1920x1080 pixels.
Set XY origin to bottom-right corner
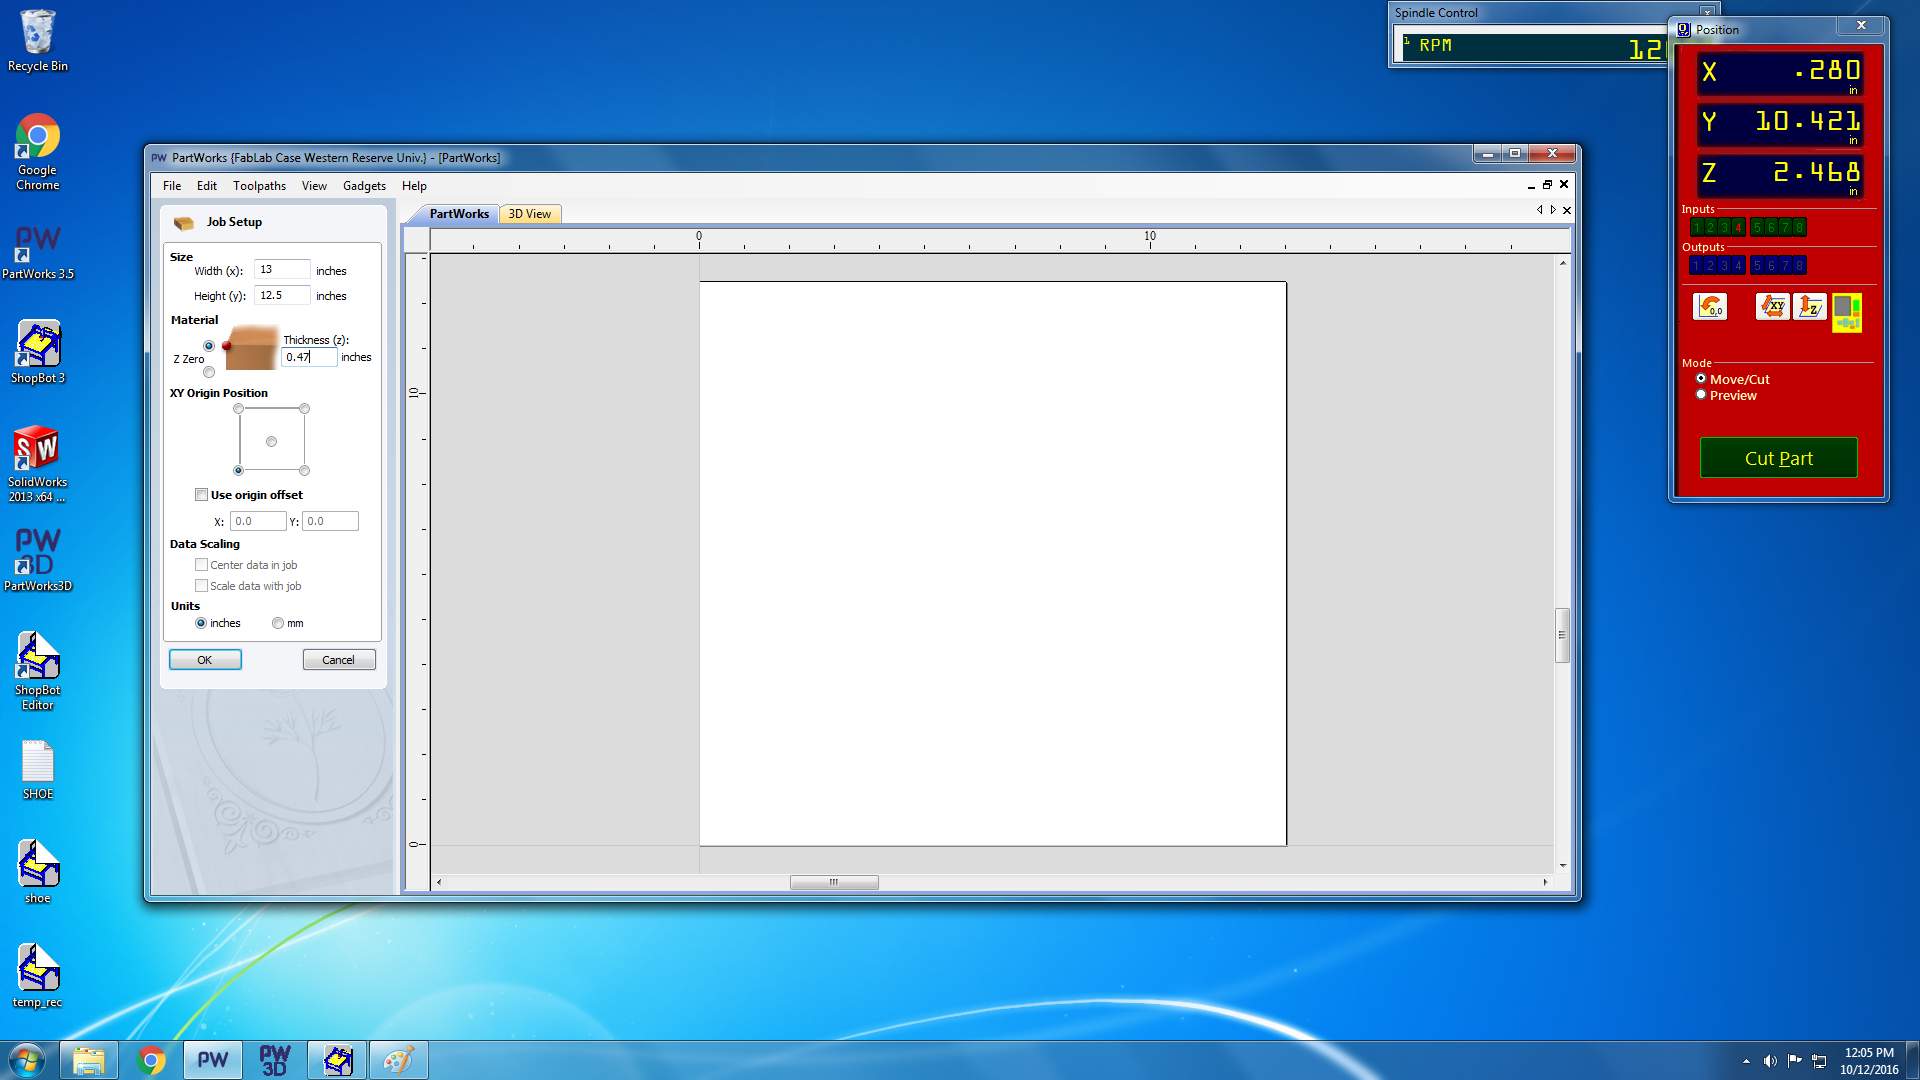pyautogui.click(x=305, y=470)
